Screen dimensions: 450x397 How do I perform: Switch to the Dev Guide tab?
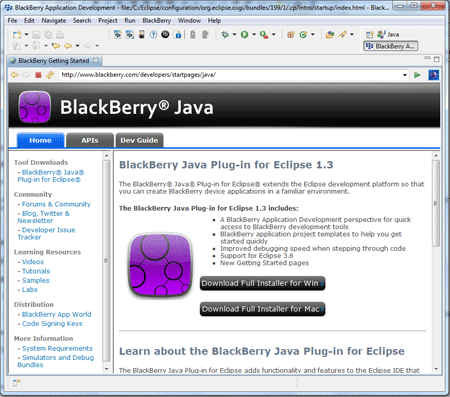(139, 140)
